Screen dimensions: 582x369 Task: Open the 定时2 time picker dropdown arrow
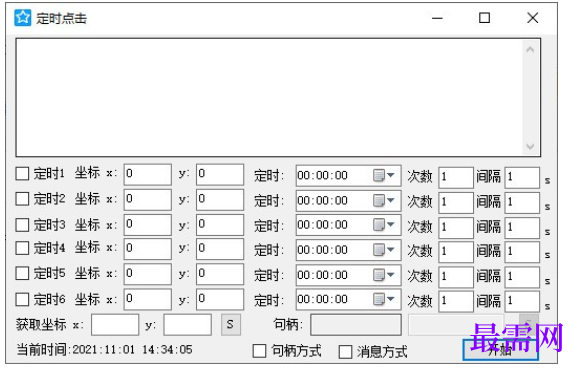point(390,200)
